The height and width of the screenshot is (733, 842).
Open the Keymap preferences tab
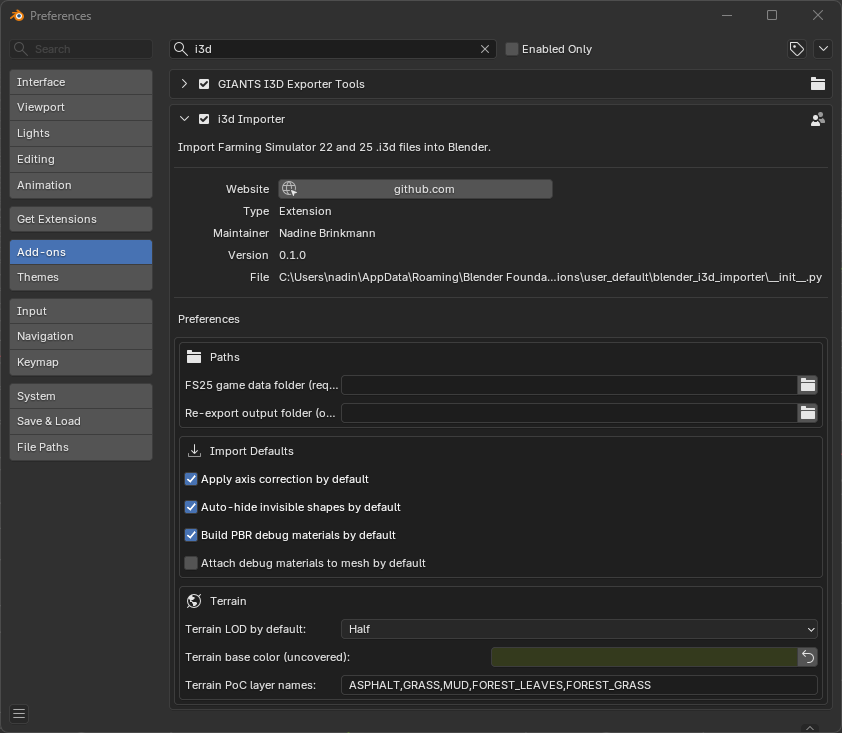pos(81,362)
